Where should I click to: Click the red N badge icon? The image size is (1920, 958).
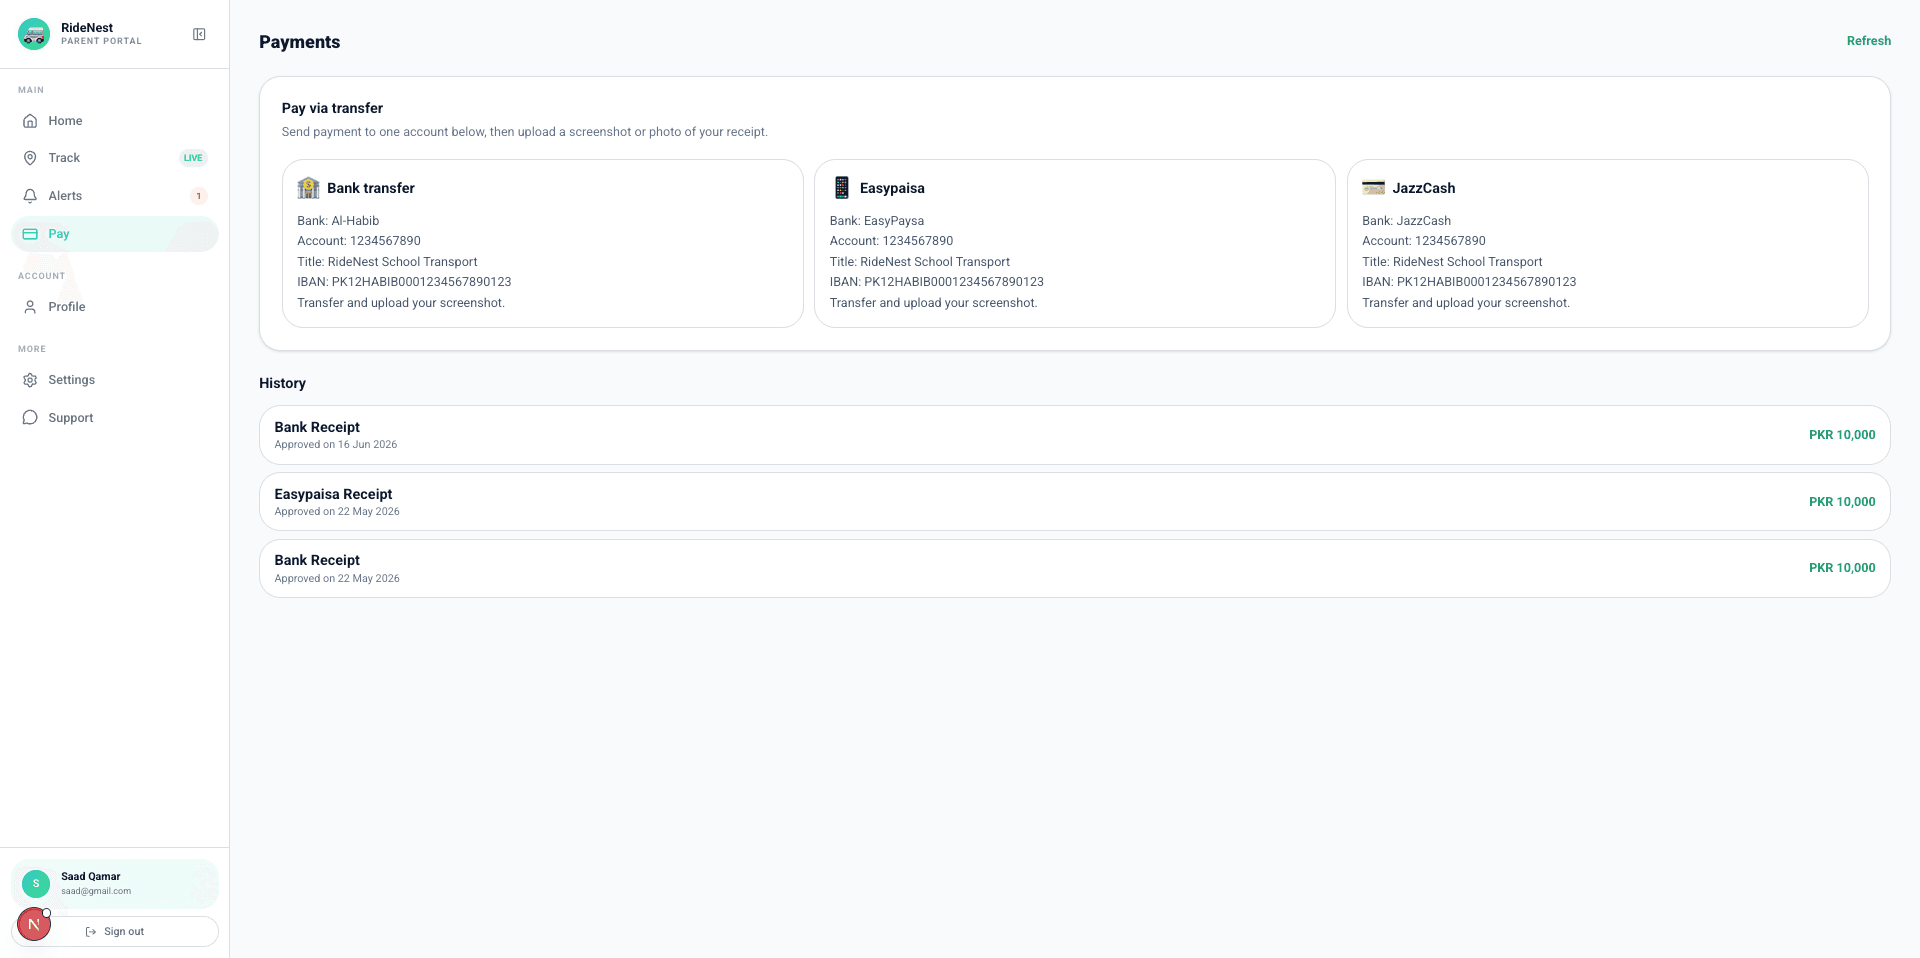click(x=34, y=924)
